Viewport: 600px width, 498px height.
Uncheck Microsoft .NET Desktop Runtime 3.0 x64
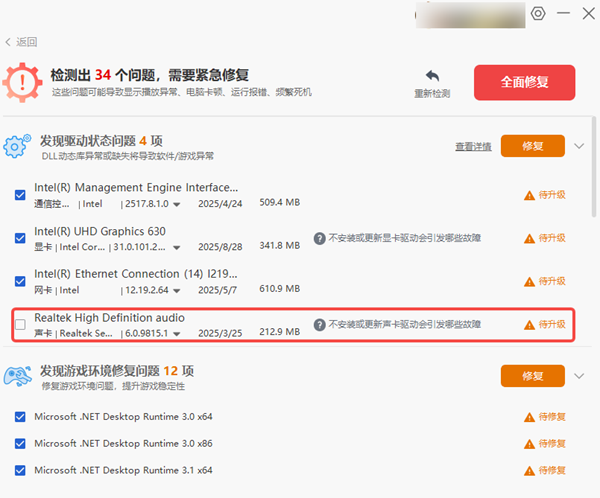(20, 416)
